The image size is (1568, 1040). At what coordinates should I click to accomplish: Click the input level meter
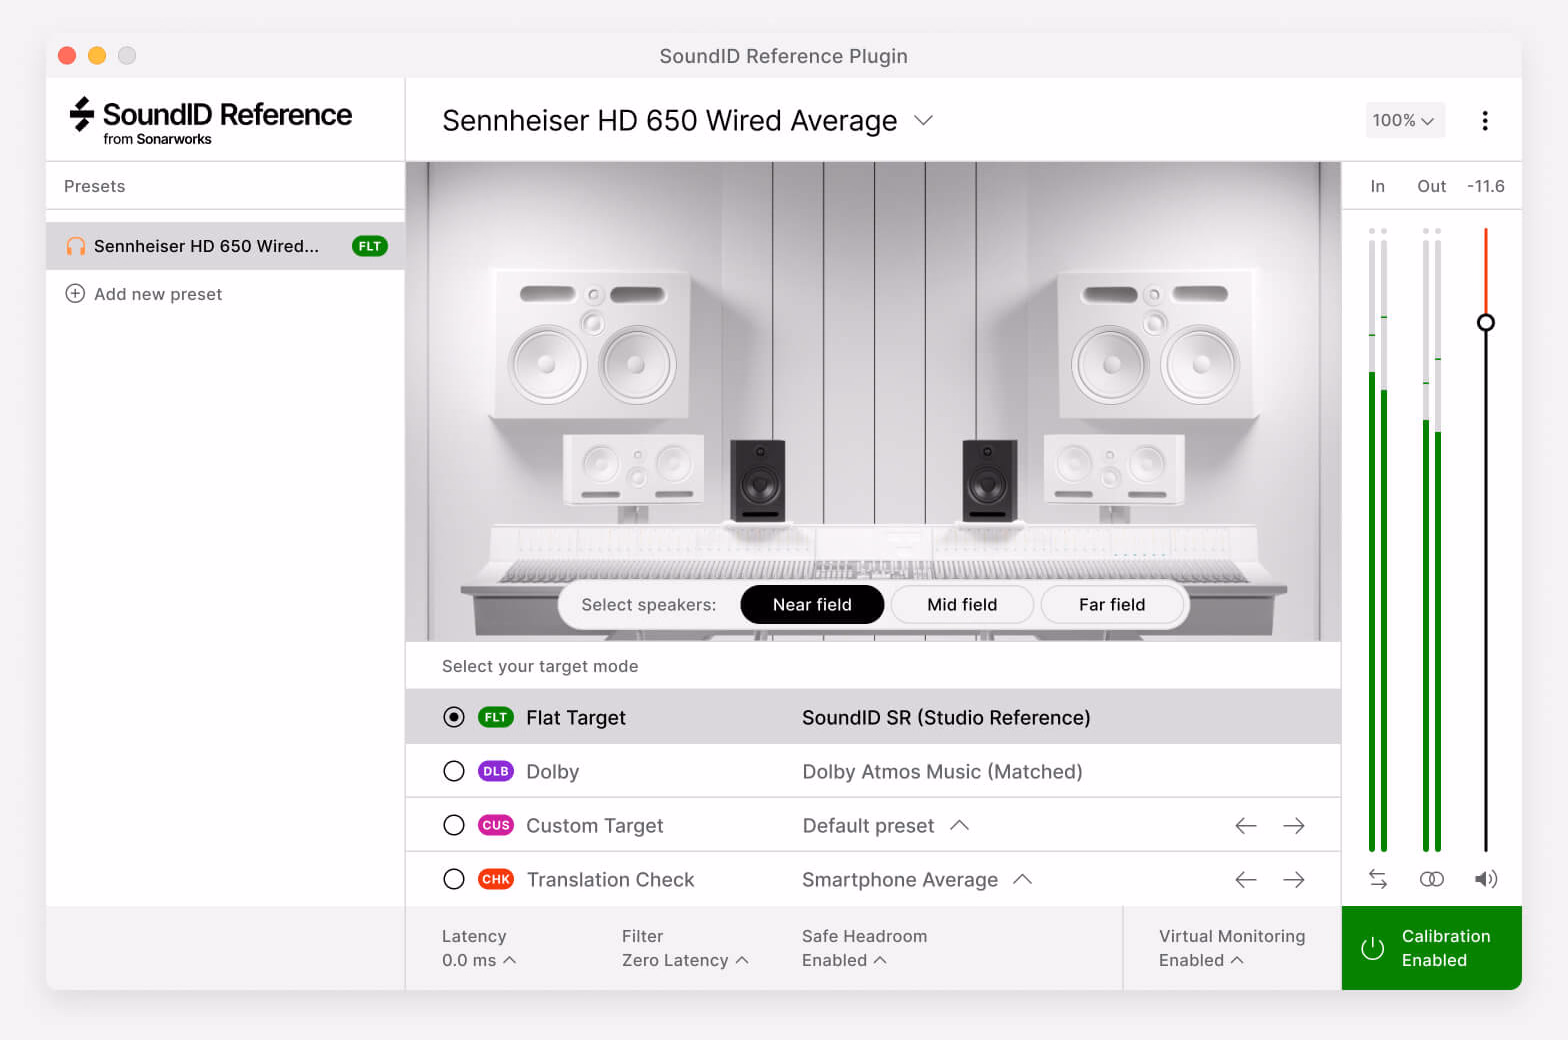click(1378, 540)
